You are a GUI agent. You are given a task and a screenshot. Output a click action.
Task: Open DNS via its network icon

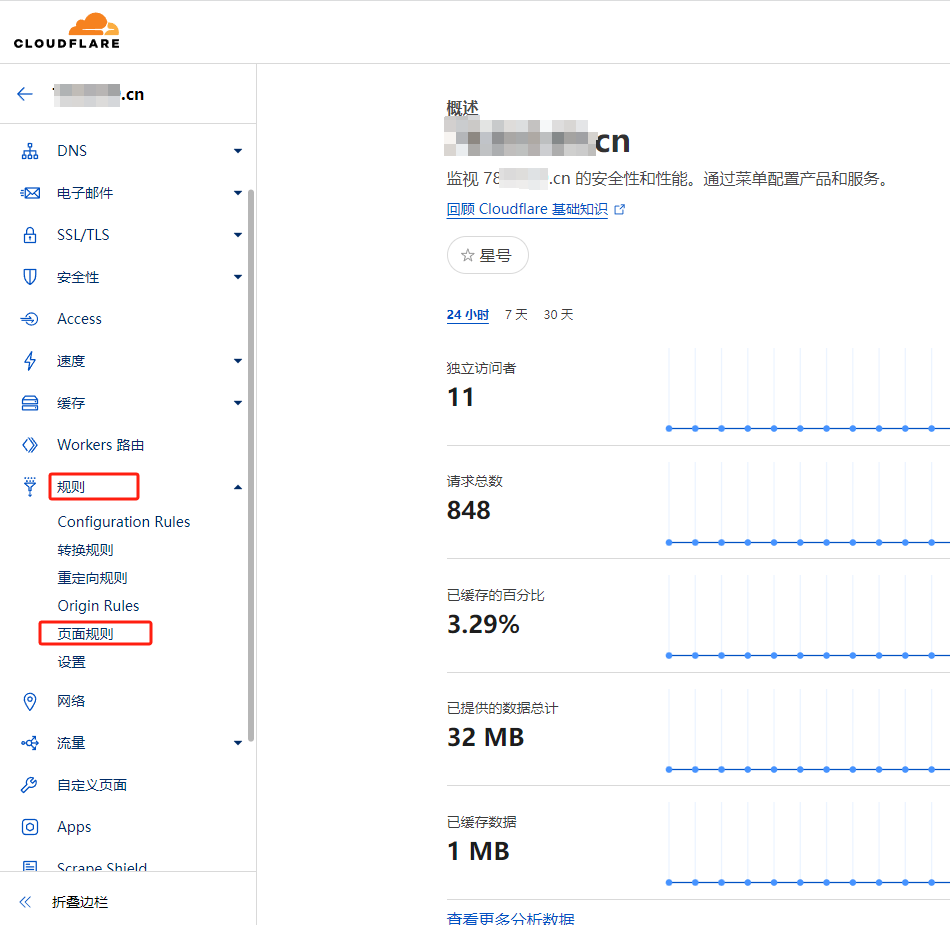pyautogui.click(x=30, y=151)
